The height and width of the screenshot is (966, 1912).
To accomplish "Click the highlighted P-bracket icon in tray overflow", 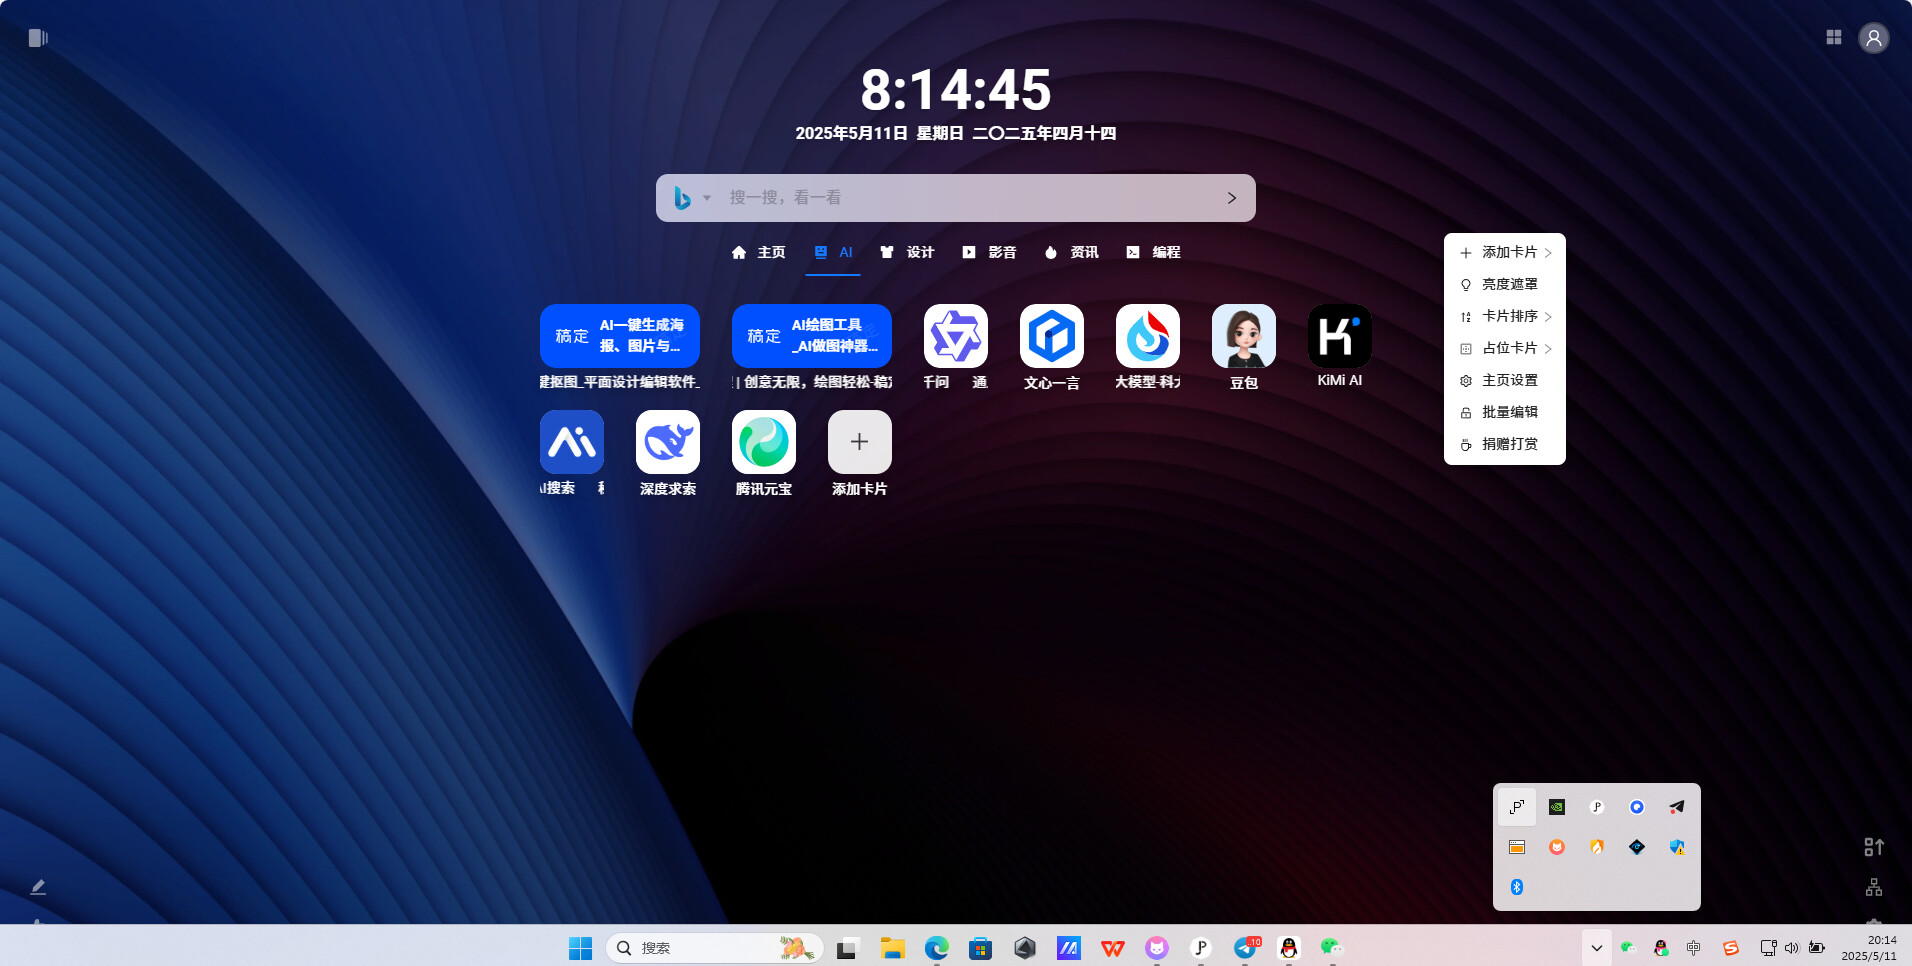I will [x=1517, y=807].
